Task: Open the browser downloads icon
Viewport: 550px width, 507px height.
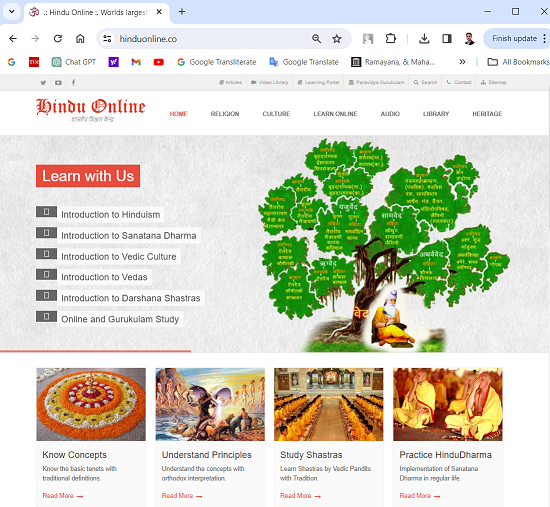Action: (x=424, y=39)
